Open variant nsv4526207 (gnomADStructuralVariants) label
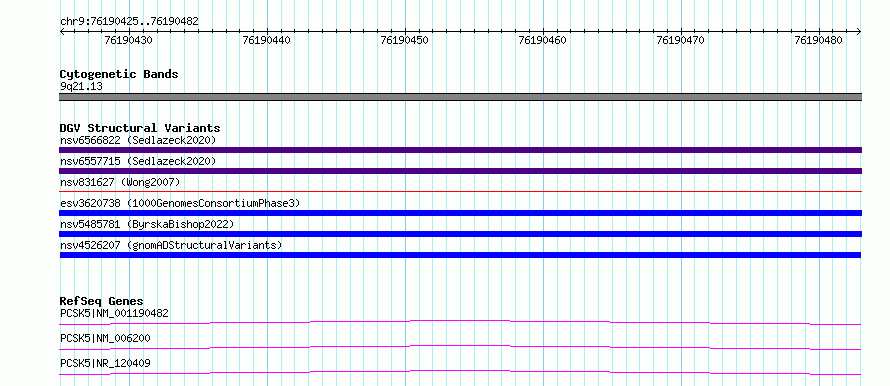 point(171,245)
